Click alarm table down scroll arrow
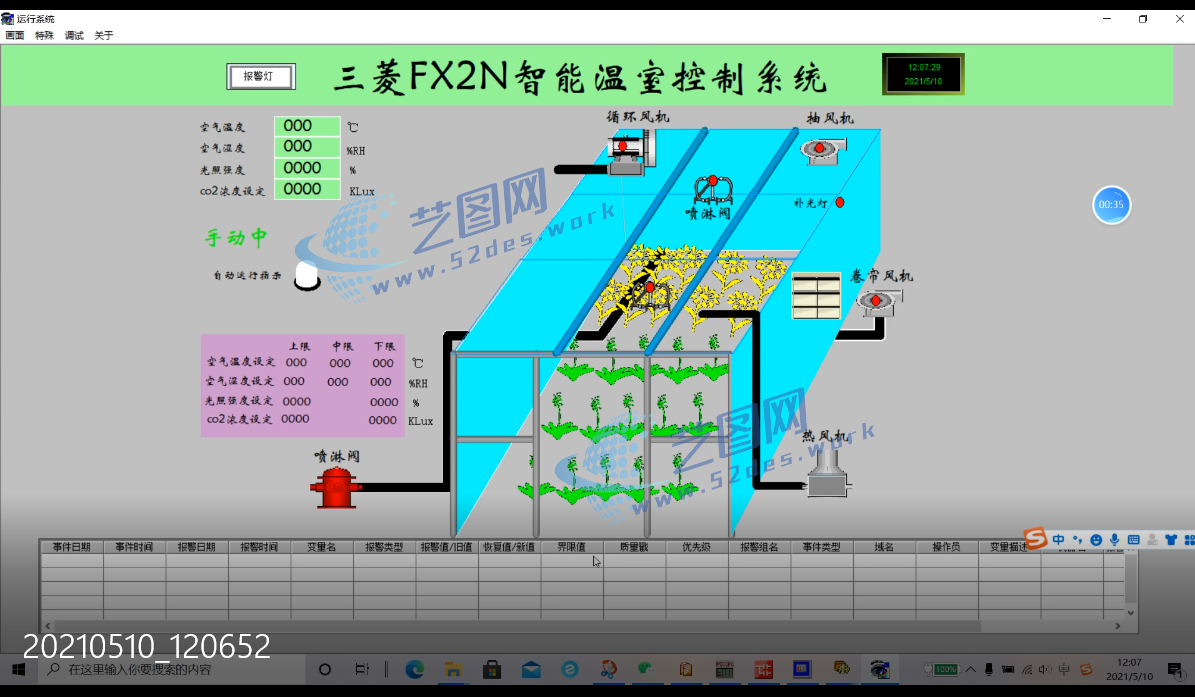 click(1131, 612)
